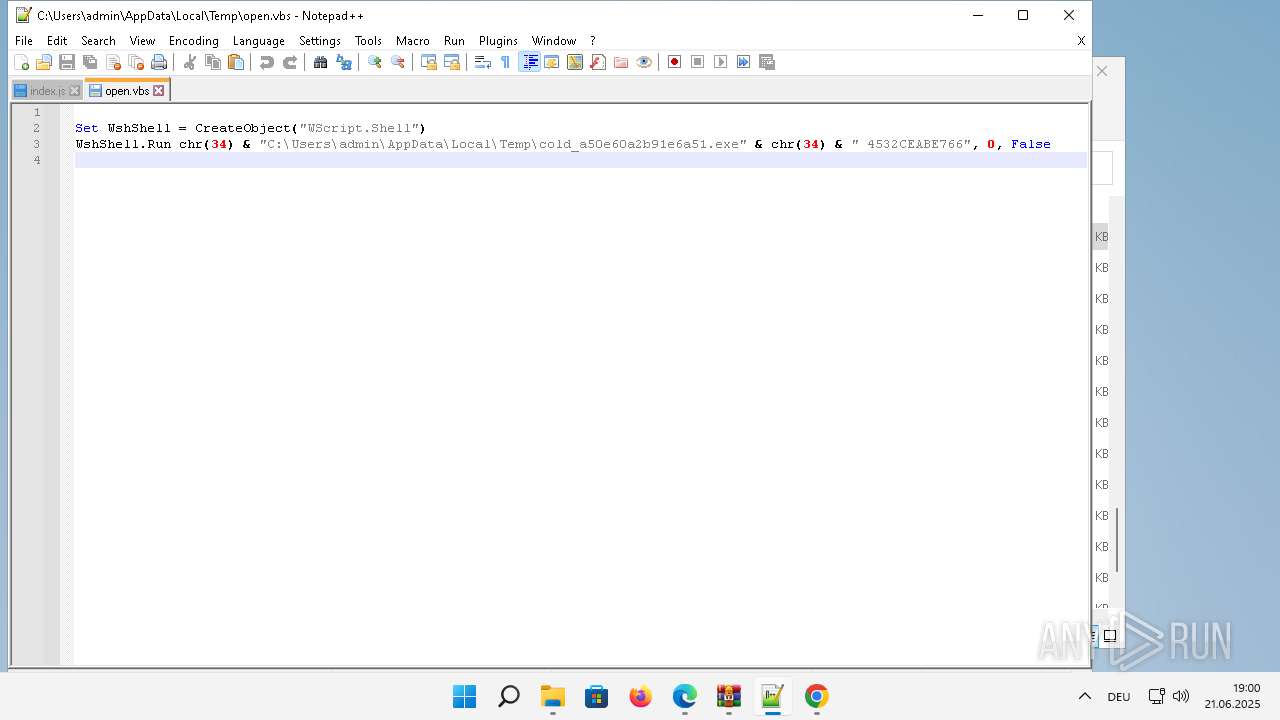Image resolution: width=1280 pixels, height=720 pixels.
Task: Open the Replace dialog icon
Action: point(343,62)
